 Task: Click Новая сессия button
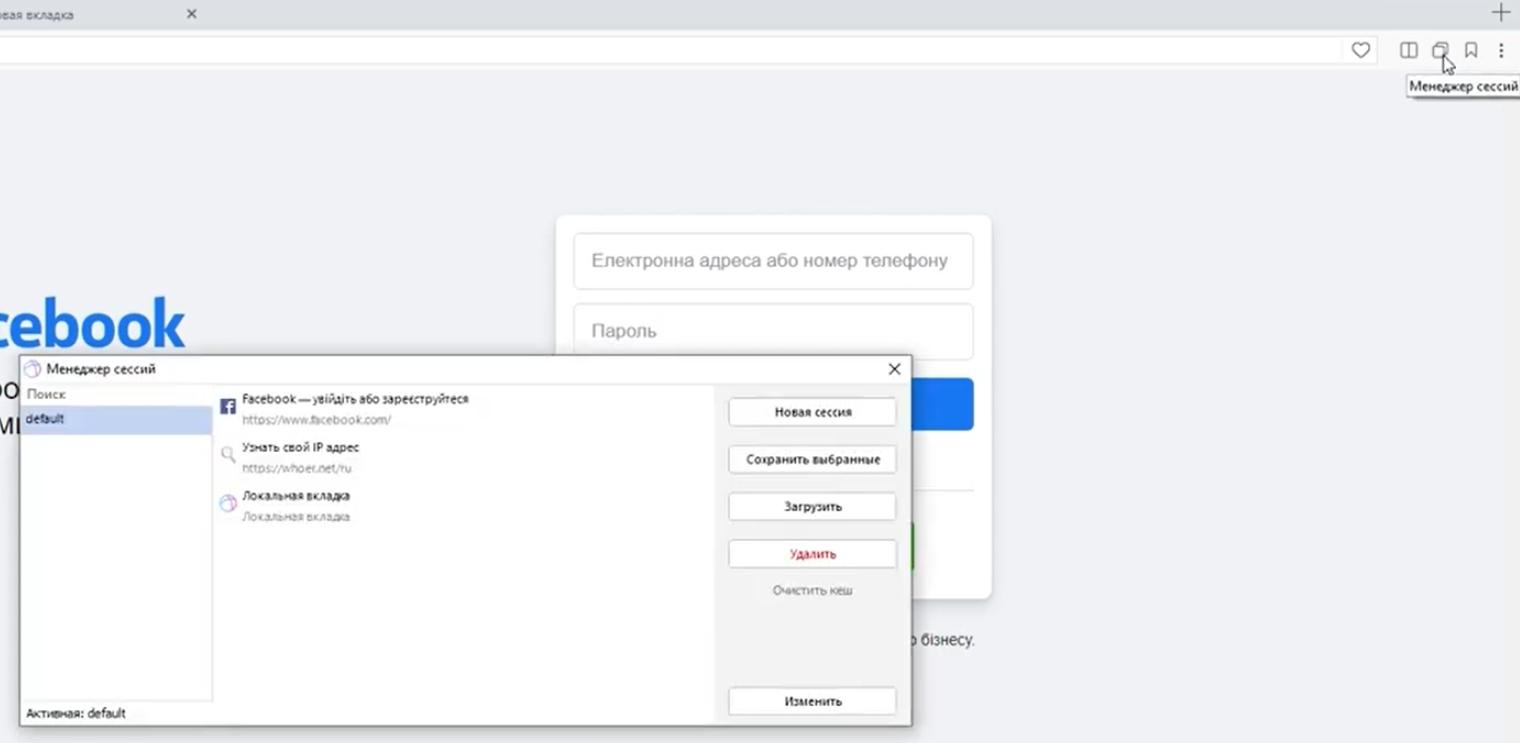pos(812,412)
